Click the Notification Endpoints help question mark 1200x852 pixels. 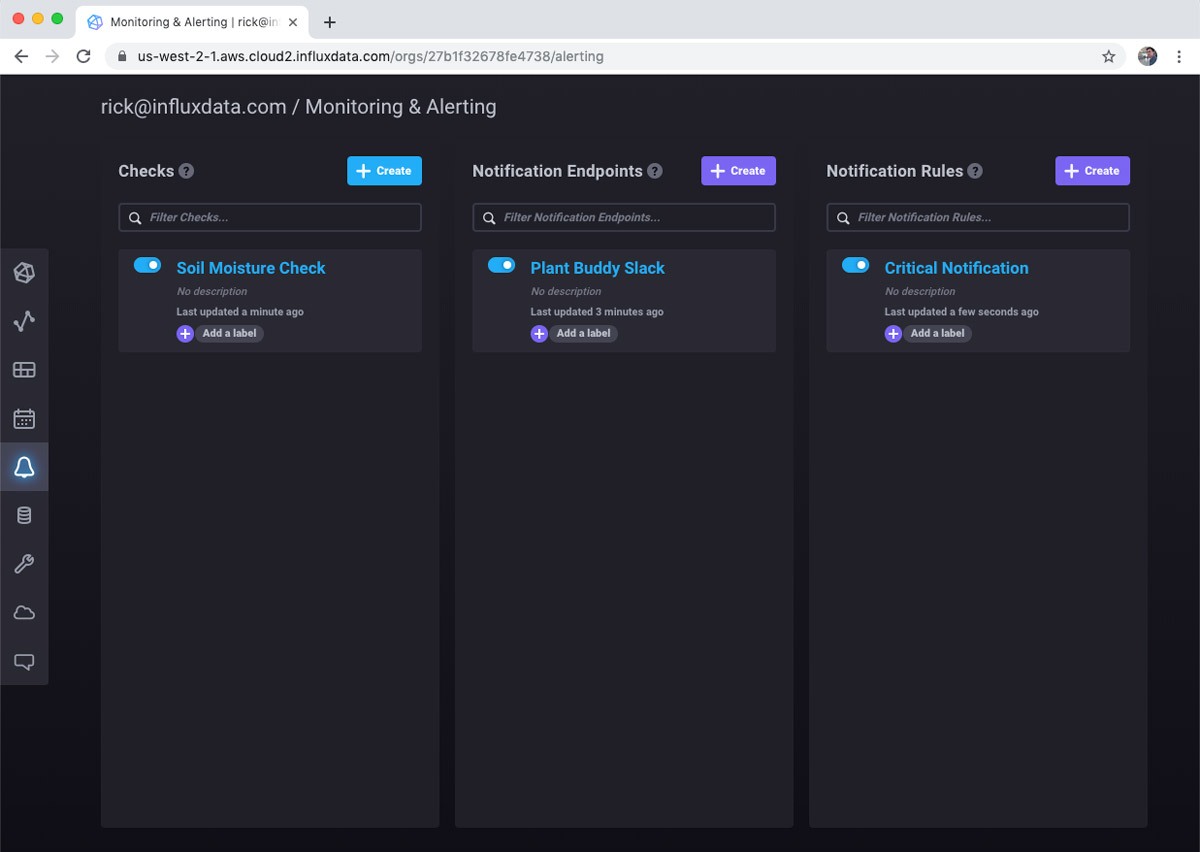tap(656, 171)
